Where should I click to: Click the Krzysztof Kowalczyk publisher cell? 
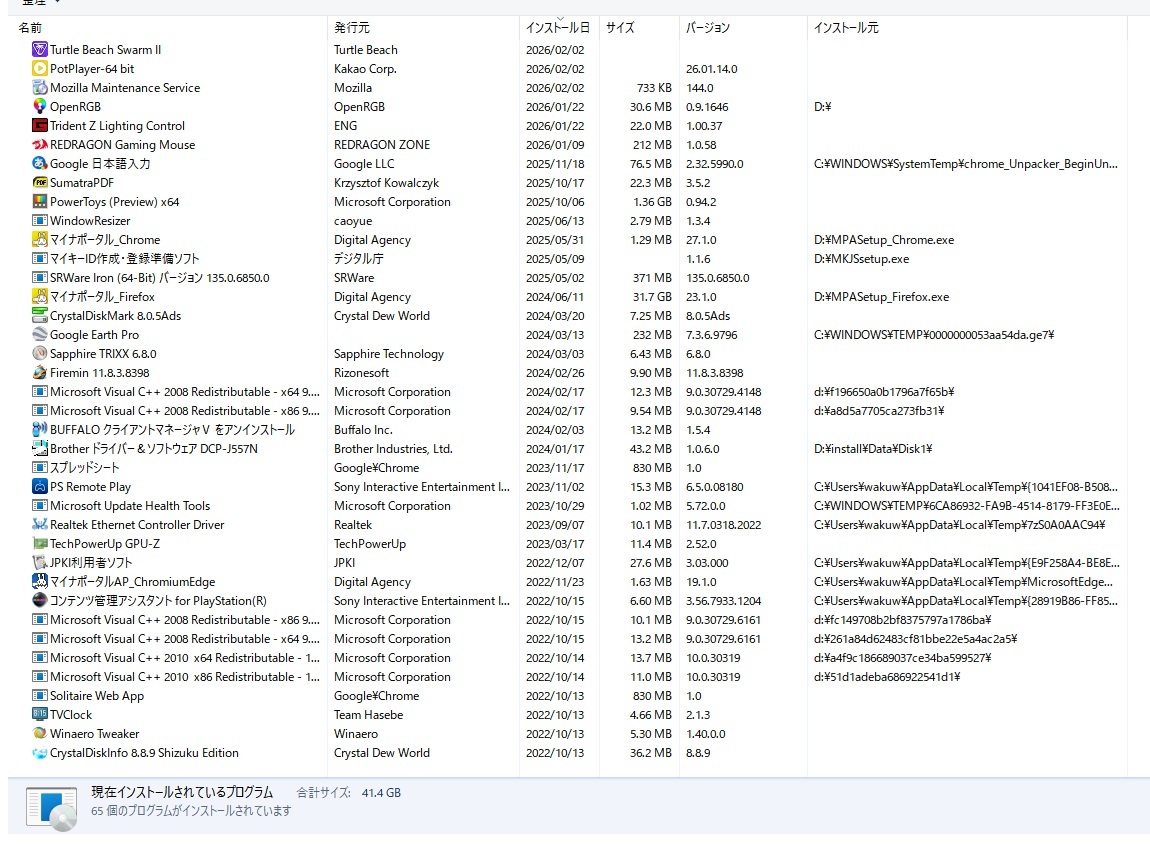pyautogui.click(x=387, y=183)
